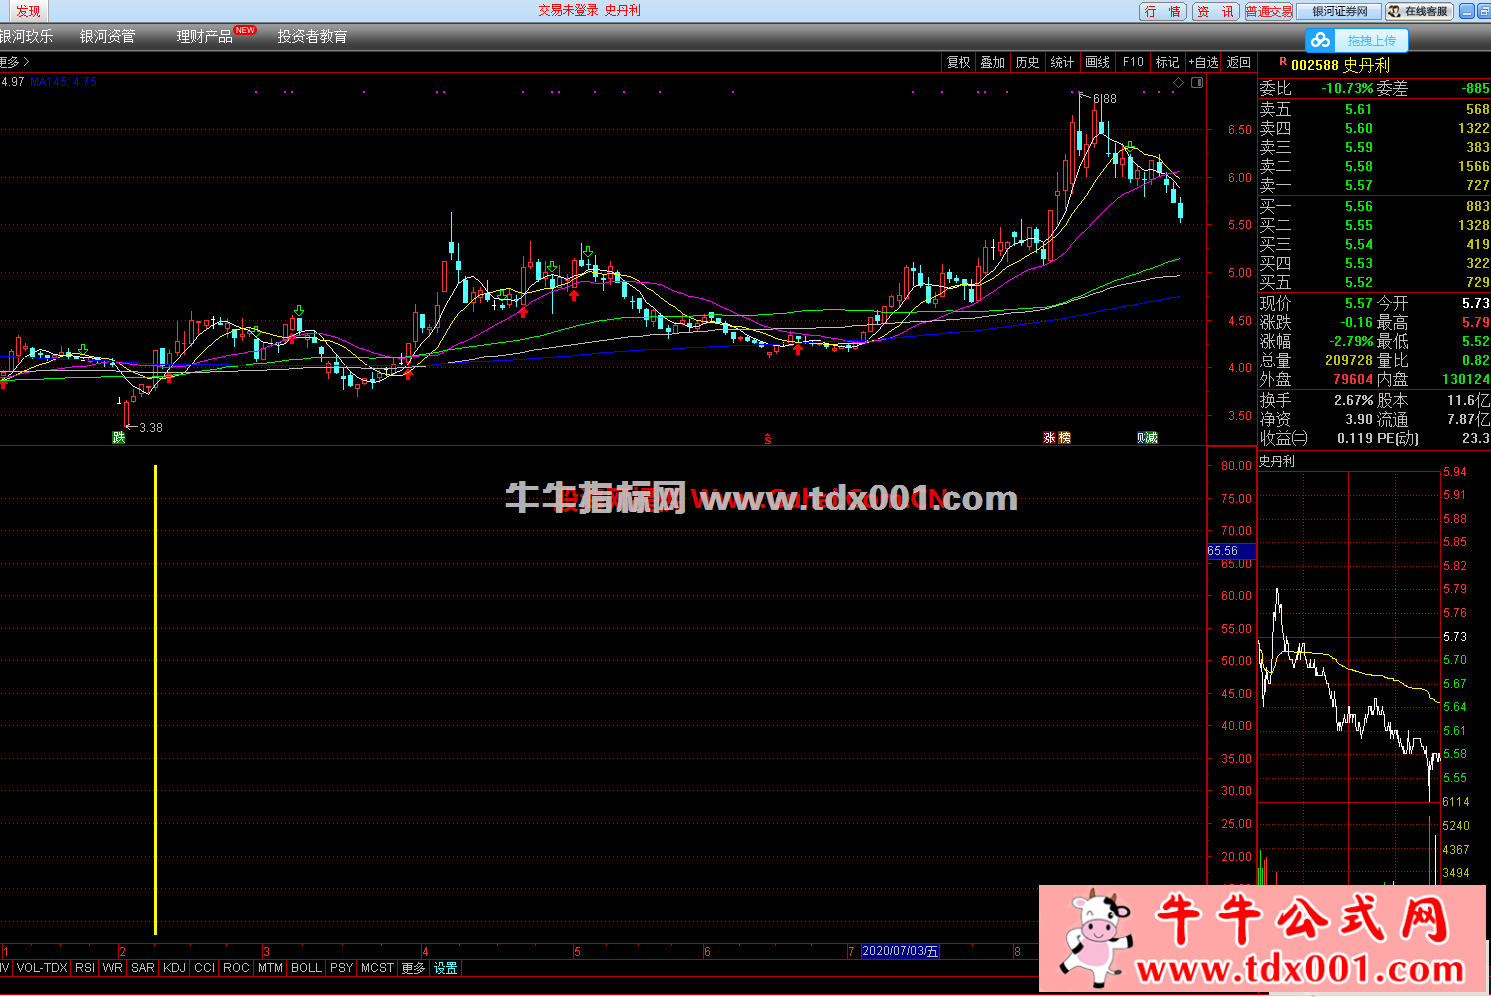Click MA145: 4.75 indicator label
The width and height of the screenshot is (1491, 997).
click(x=64, y=82)
